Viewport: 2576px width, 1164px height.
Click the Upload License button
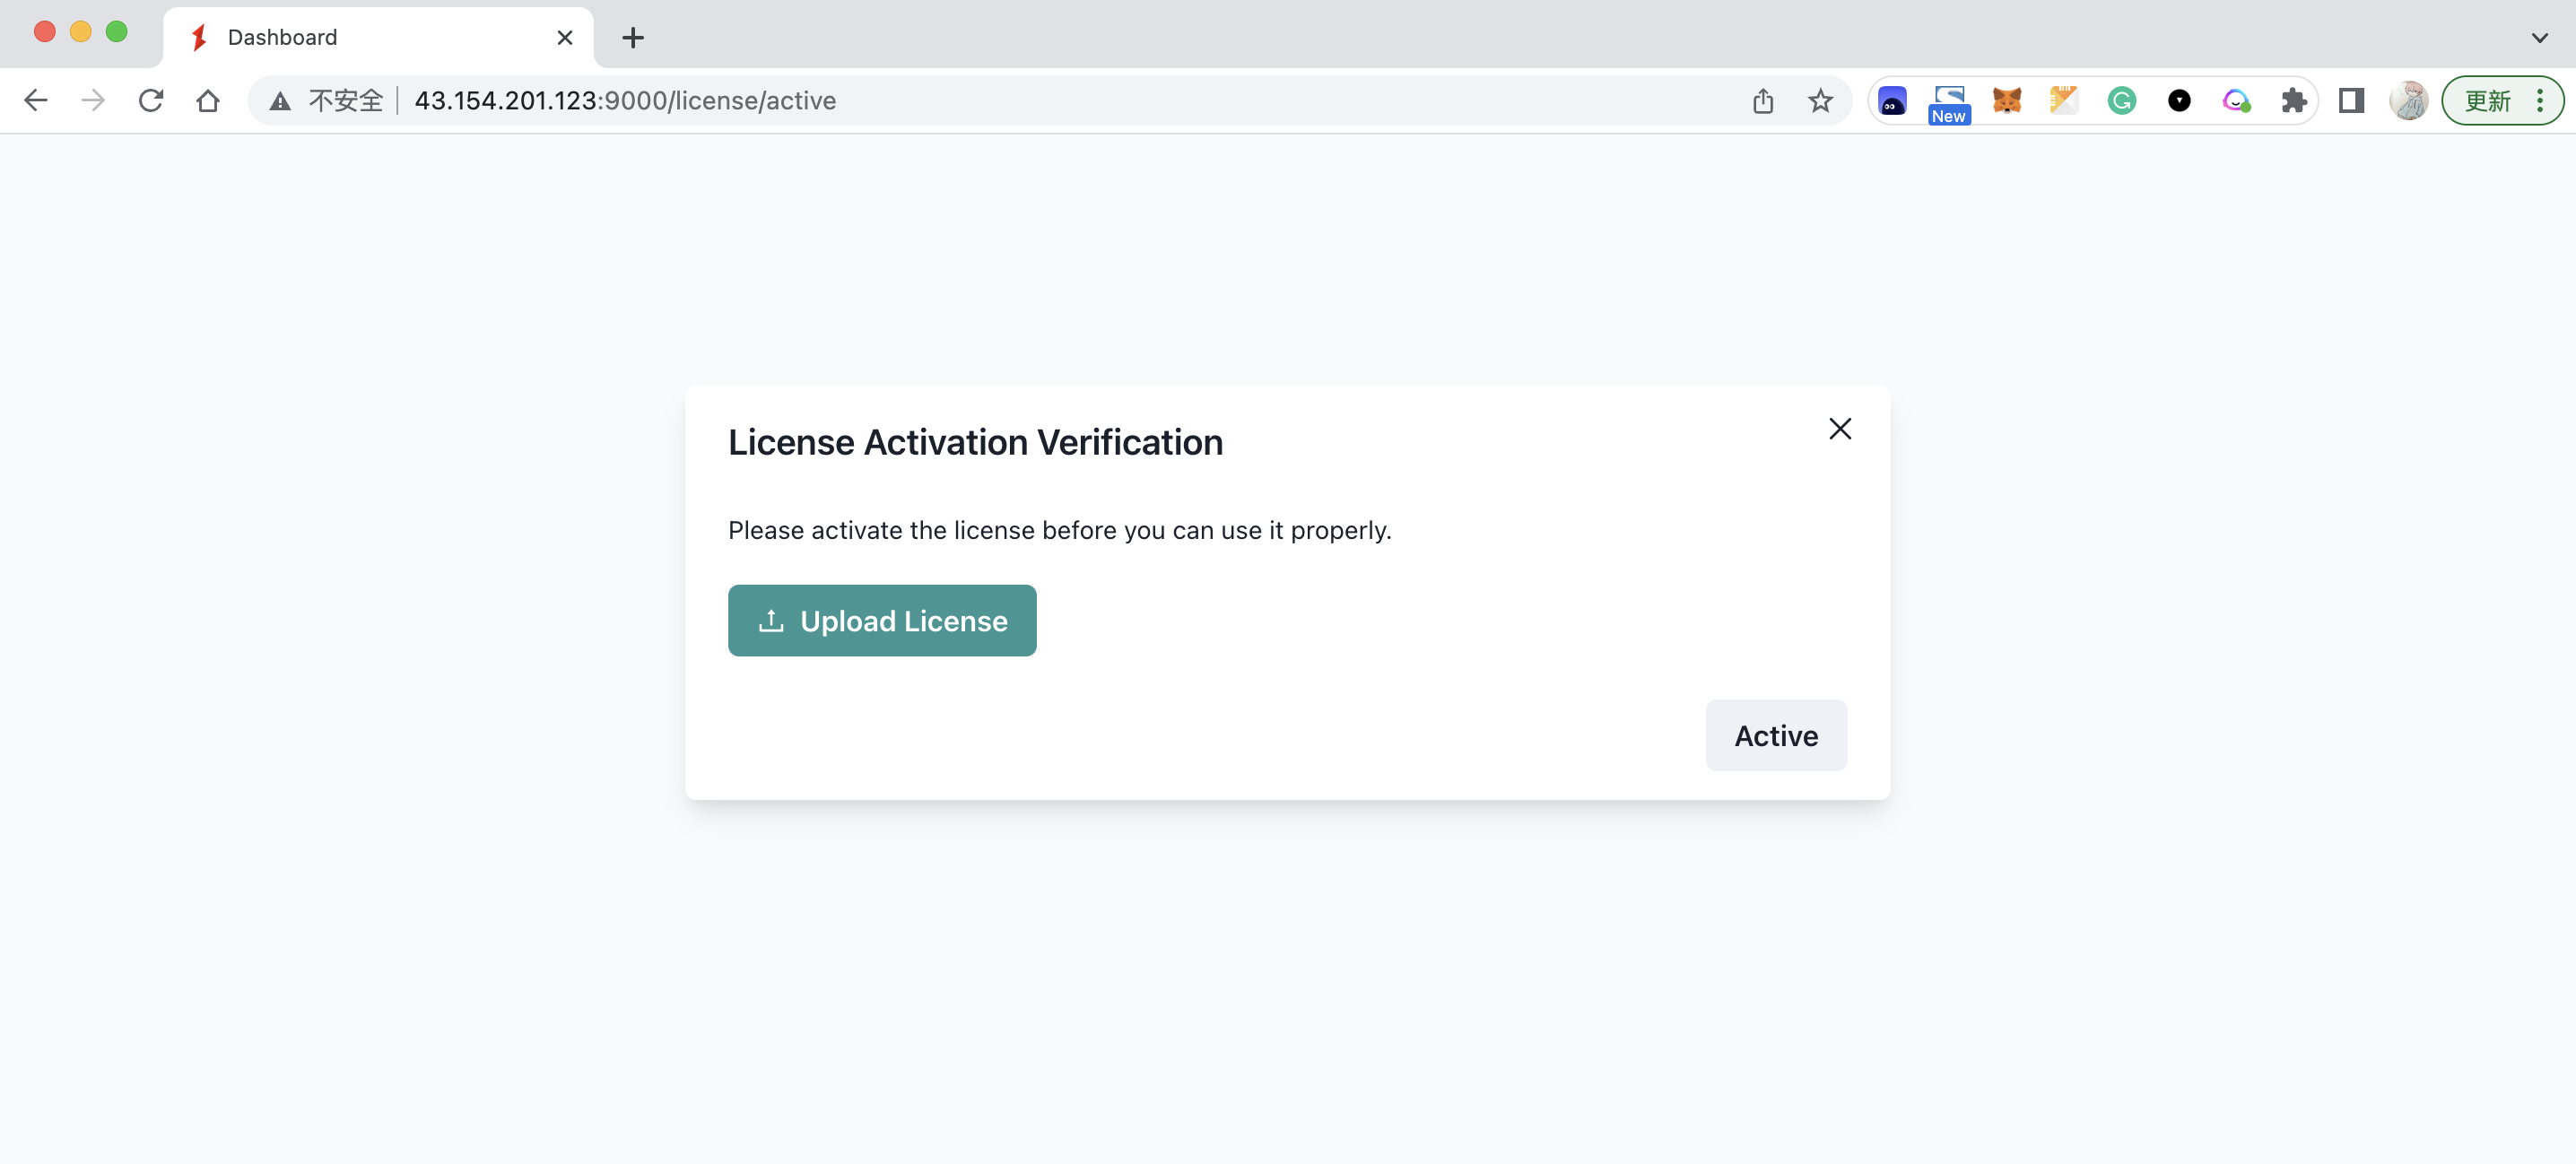click(x=882, y=620)
